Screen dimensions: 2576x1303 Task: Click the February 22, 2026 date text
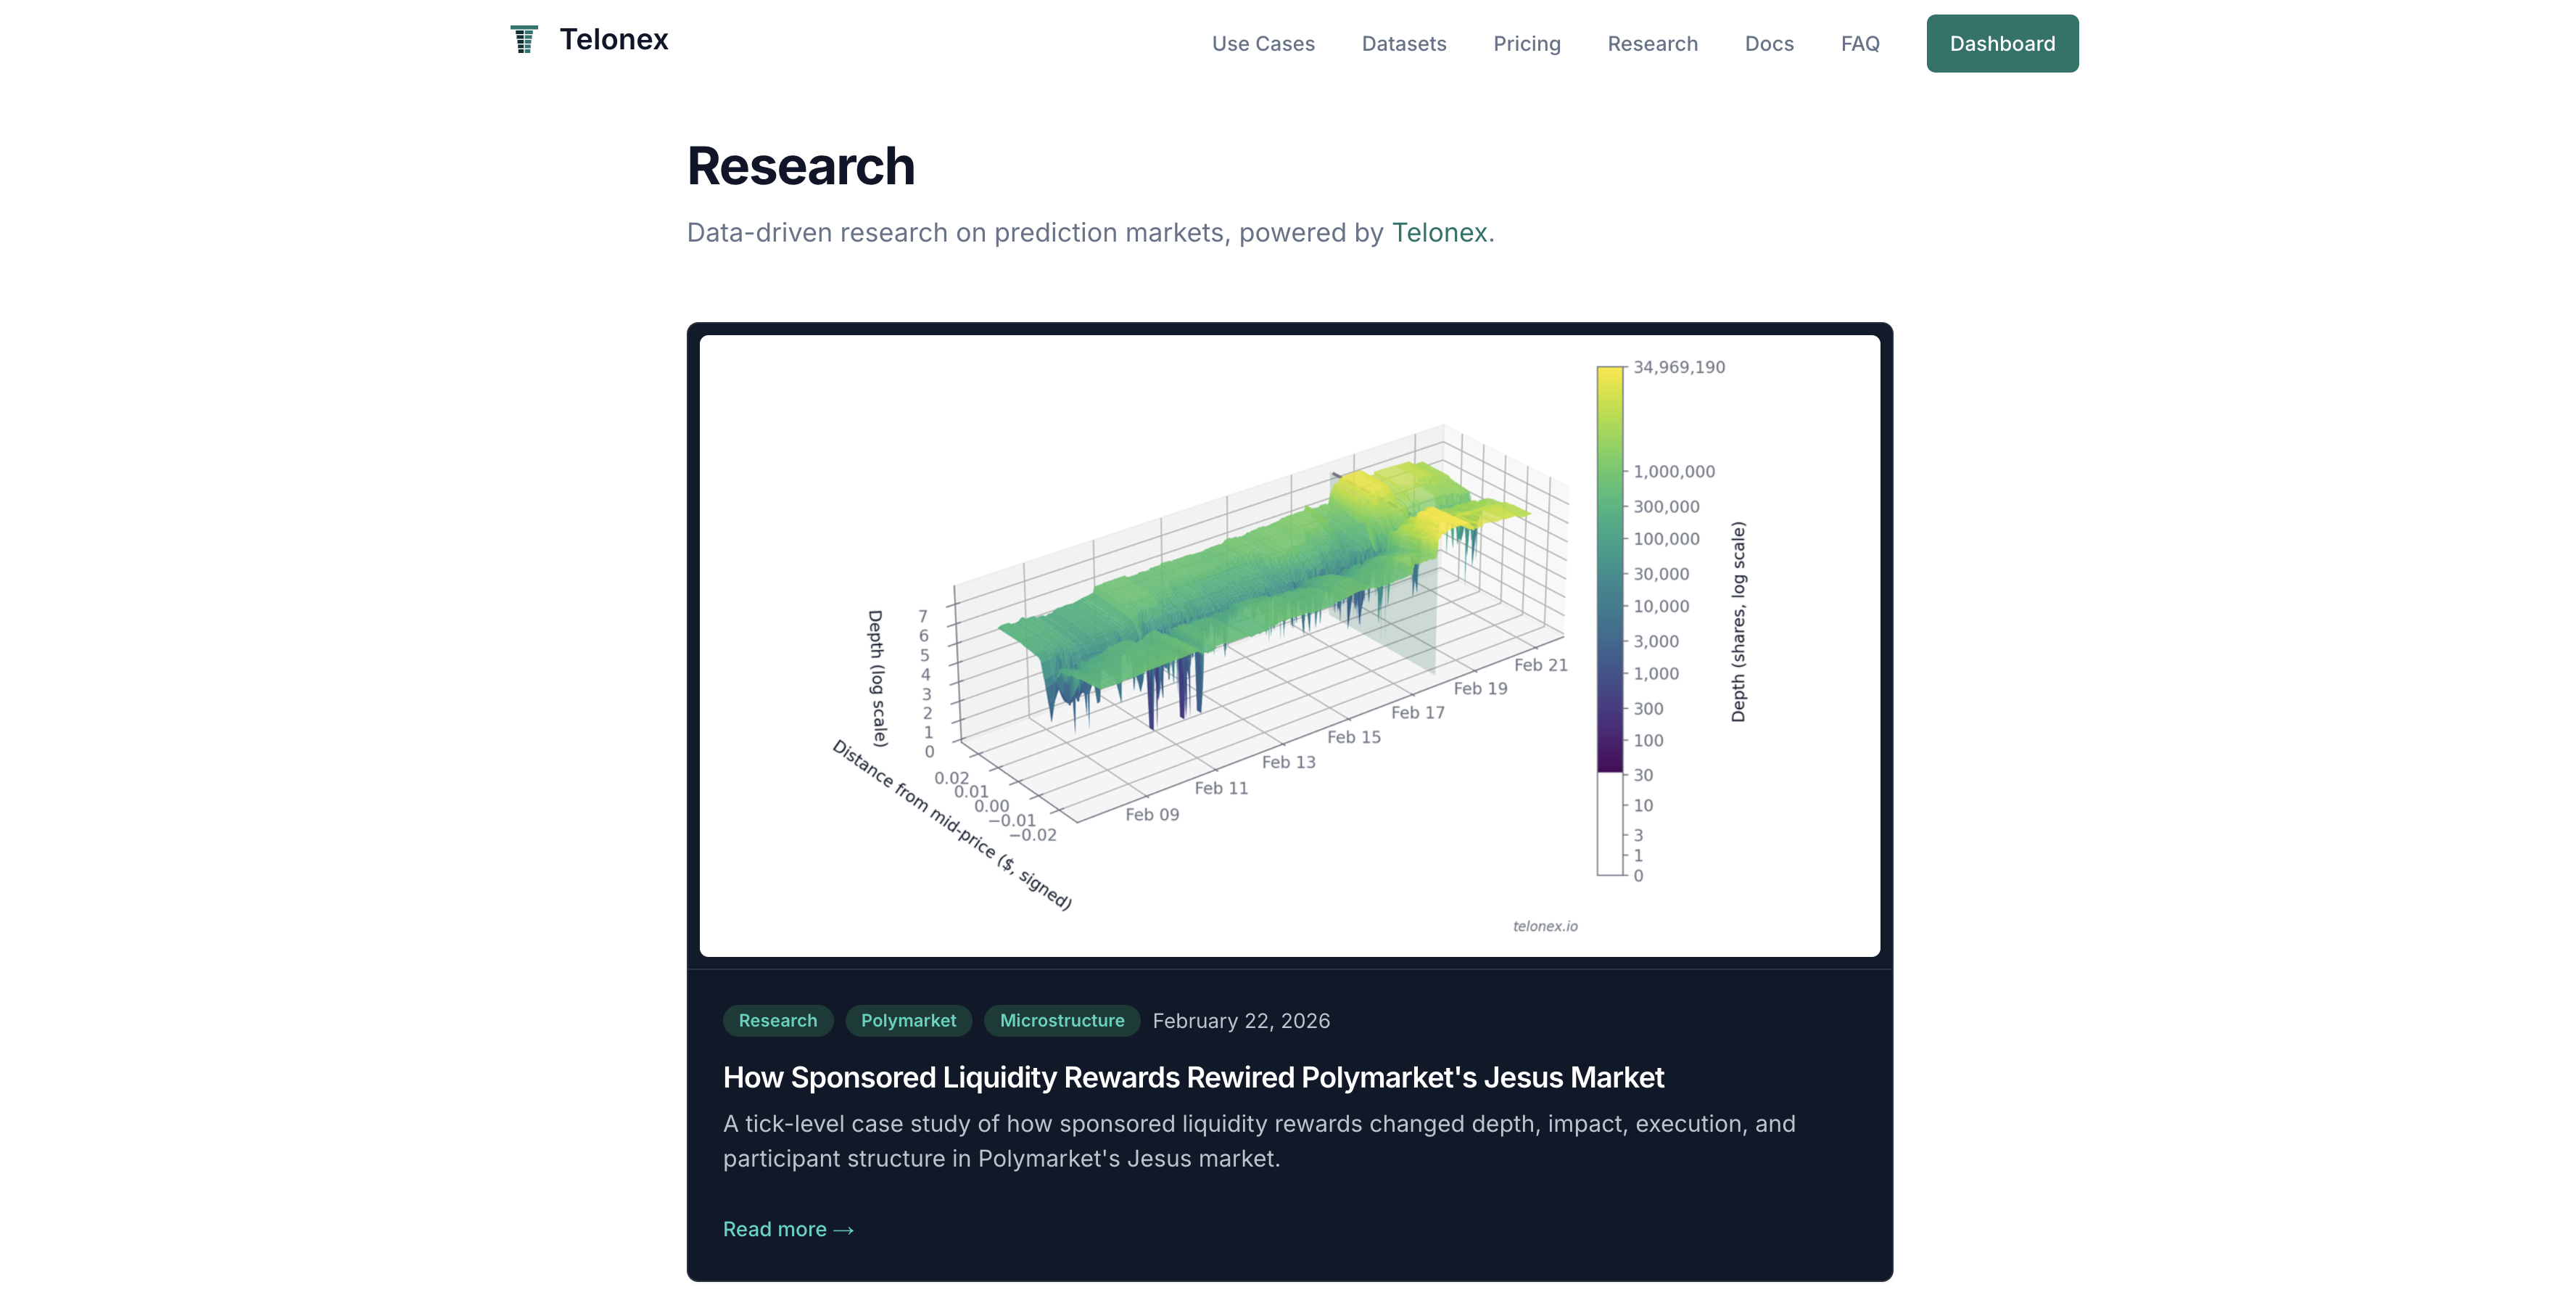pyautogui.click(x=1241, y=1020)
